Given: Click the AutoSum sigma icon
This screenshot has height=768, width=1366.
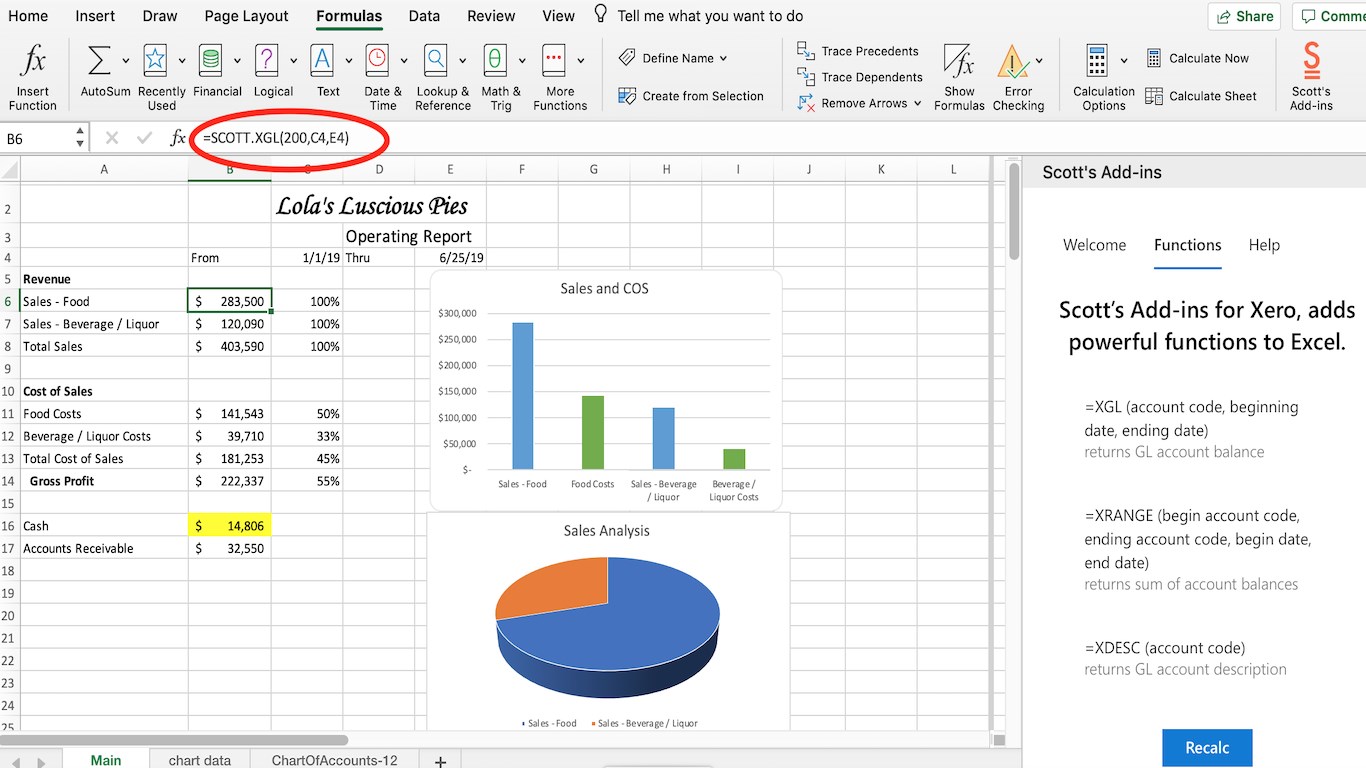Looking at the screenshot, I should tap(100, 61).
